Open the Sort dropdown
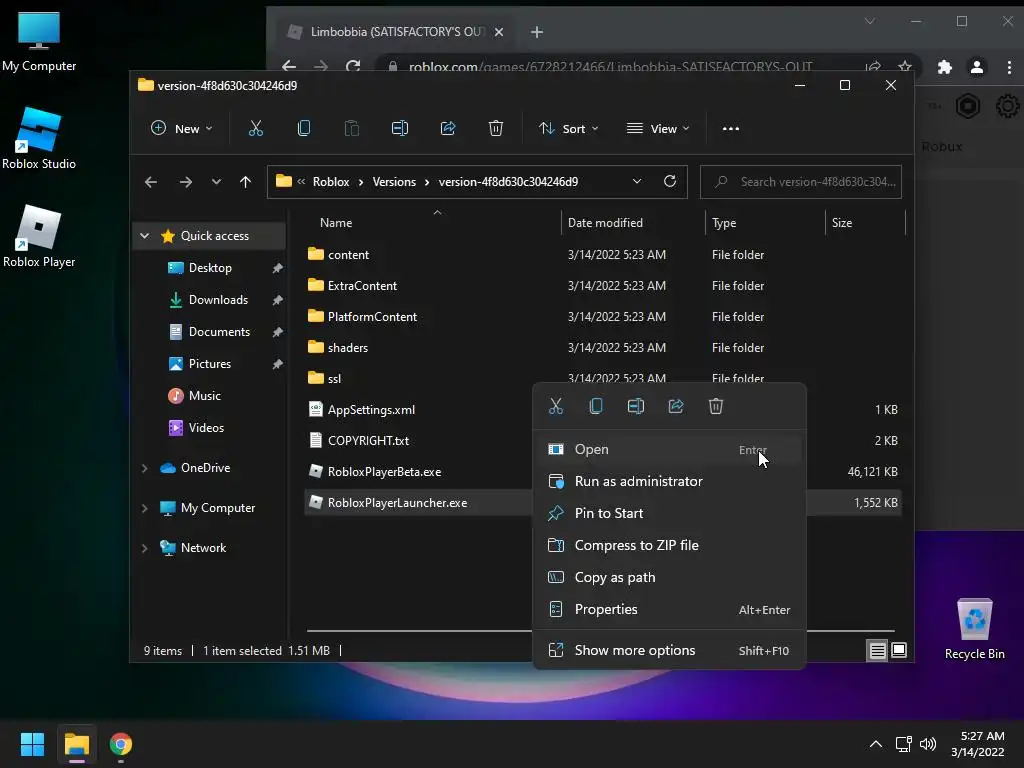This screenshot has height=768, width=1024. (568, 129)
